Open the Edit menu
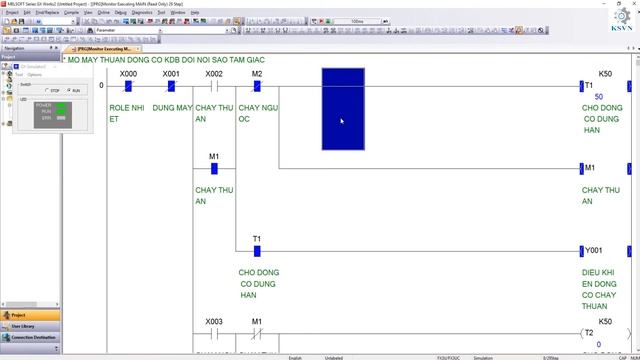640x360 pixels. coord(27,13)
